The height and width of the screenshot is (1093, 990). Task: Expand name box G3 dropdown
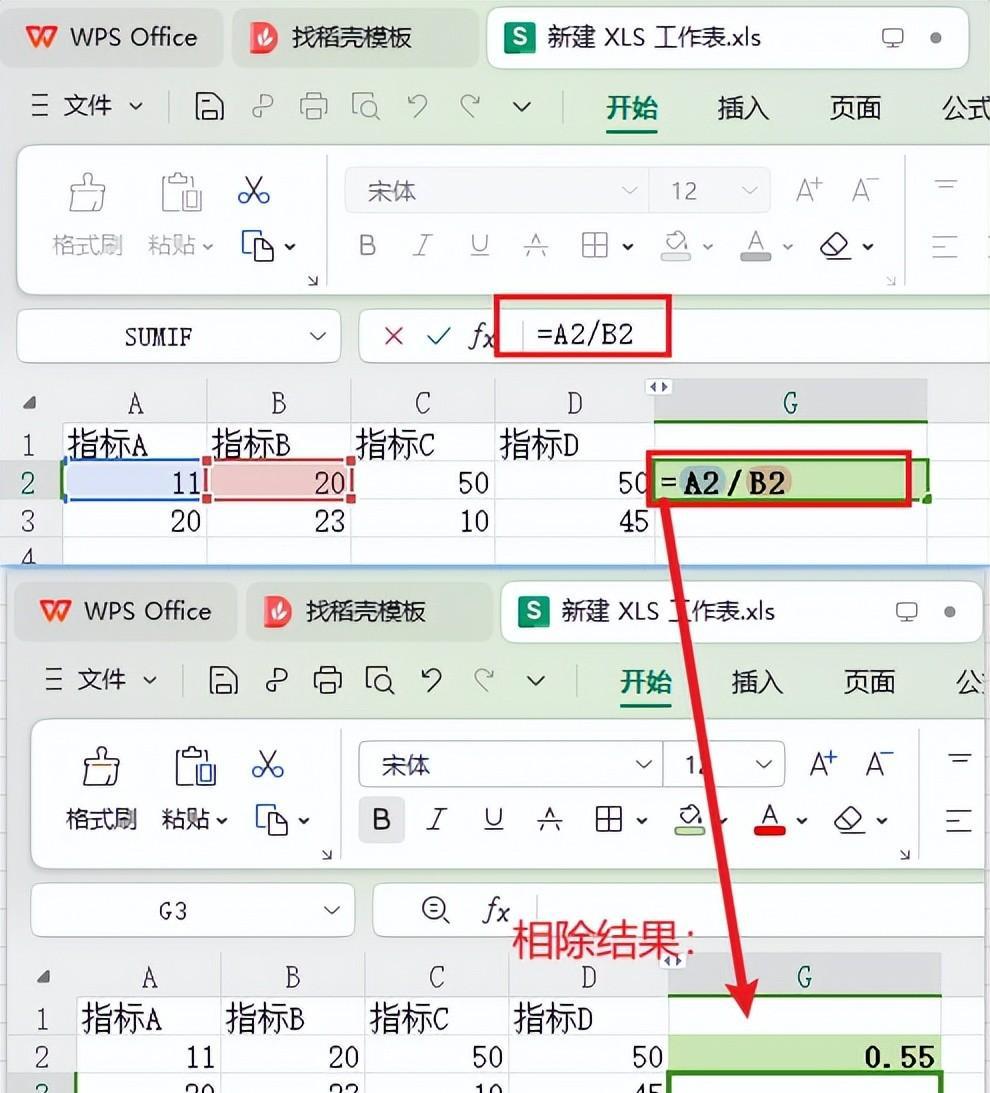[x=332, y=910]
